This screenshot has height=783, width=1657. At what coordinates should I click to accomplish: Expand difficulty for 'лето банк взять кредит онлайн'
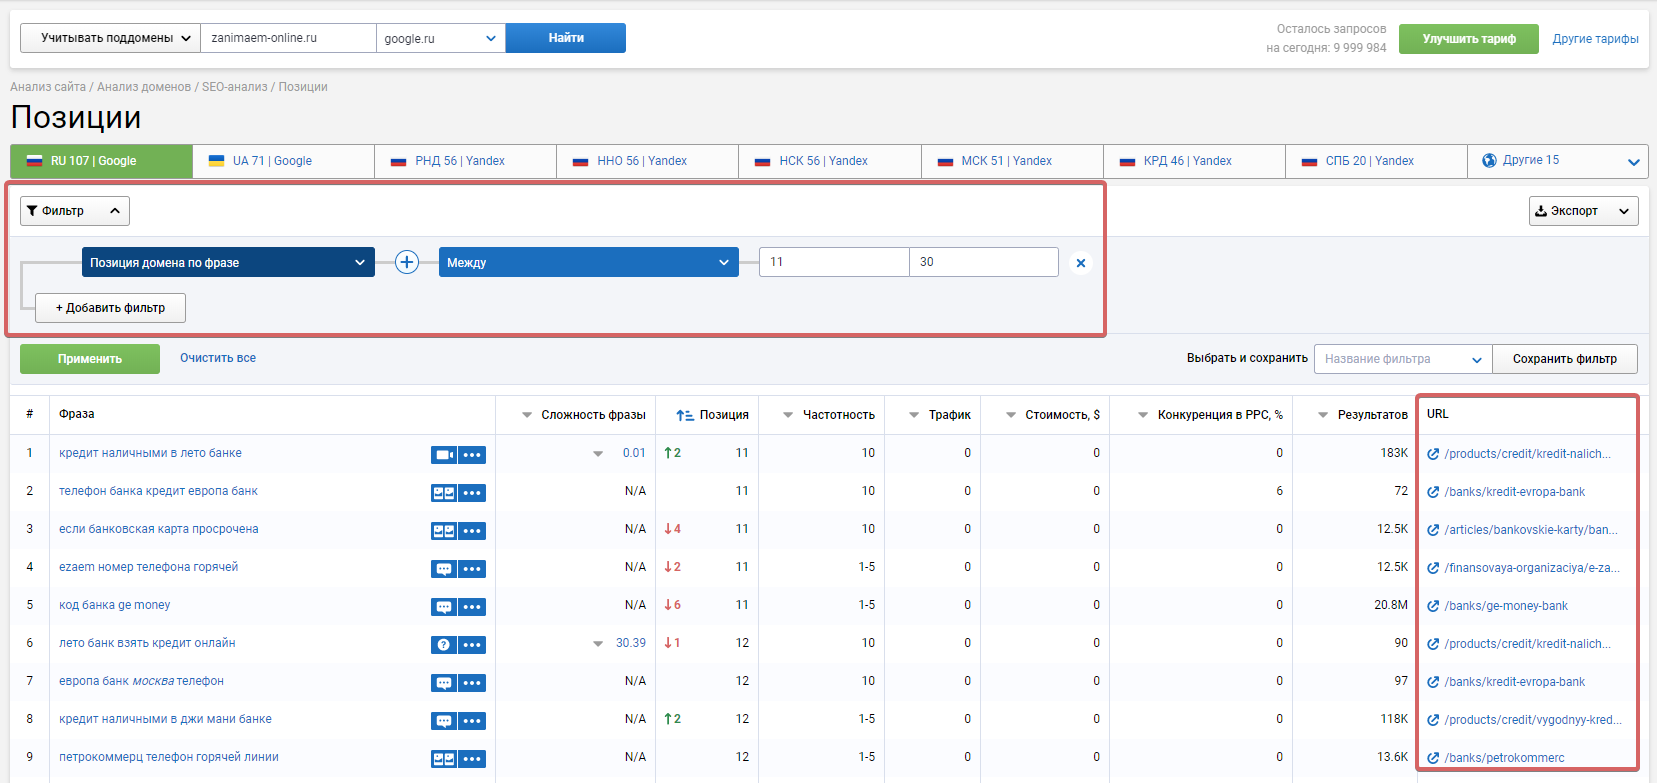coord(598,644)
